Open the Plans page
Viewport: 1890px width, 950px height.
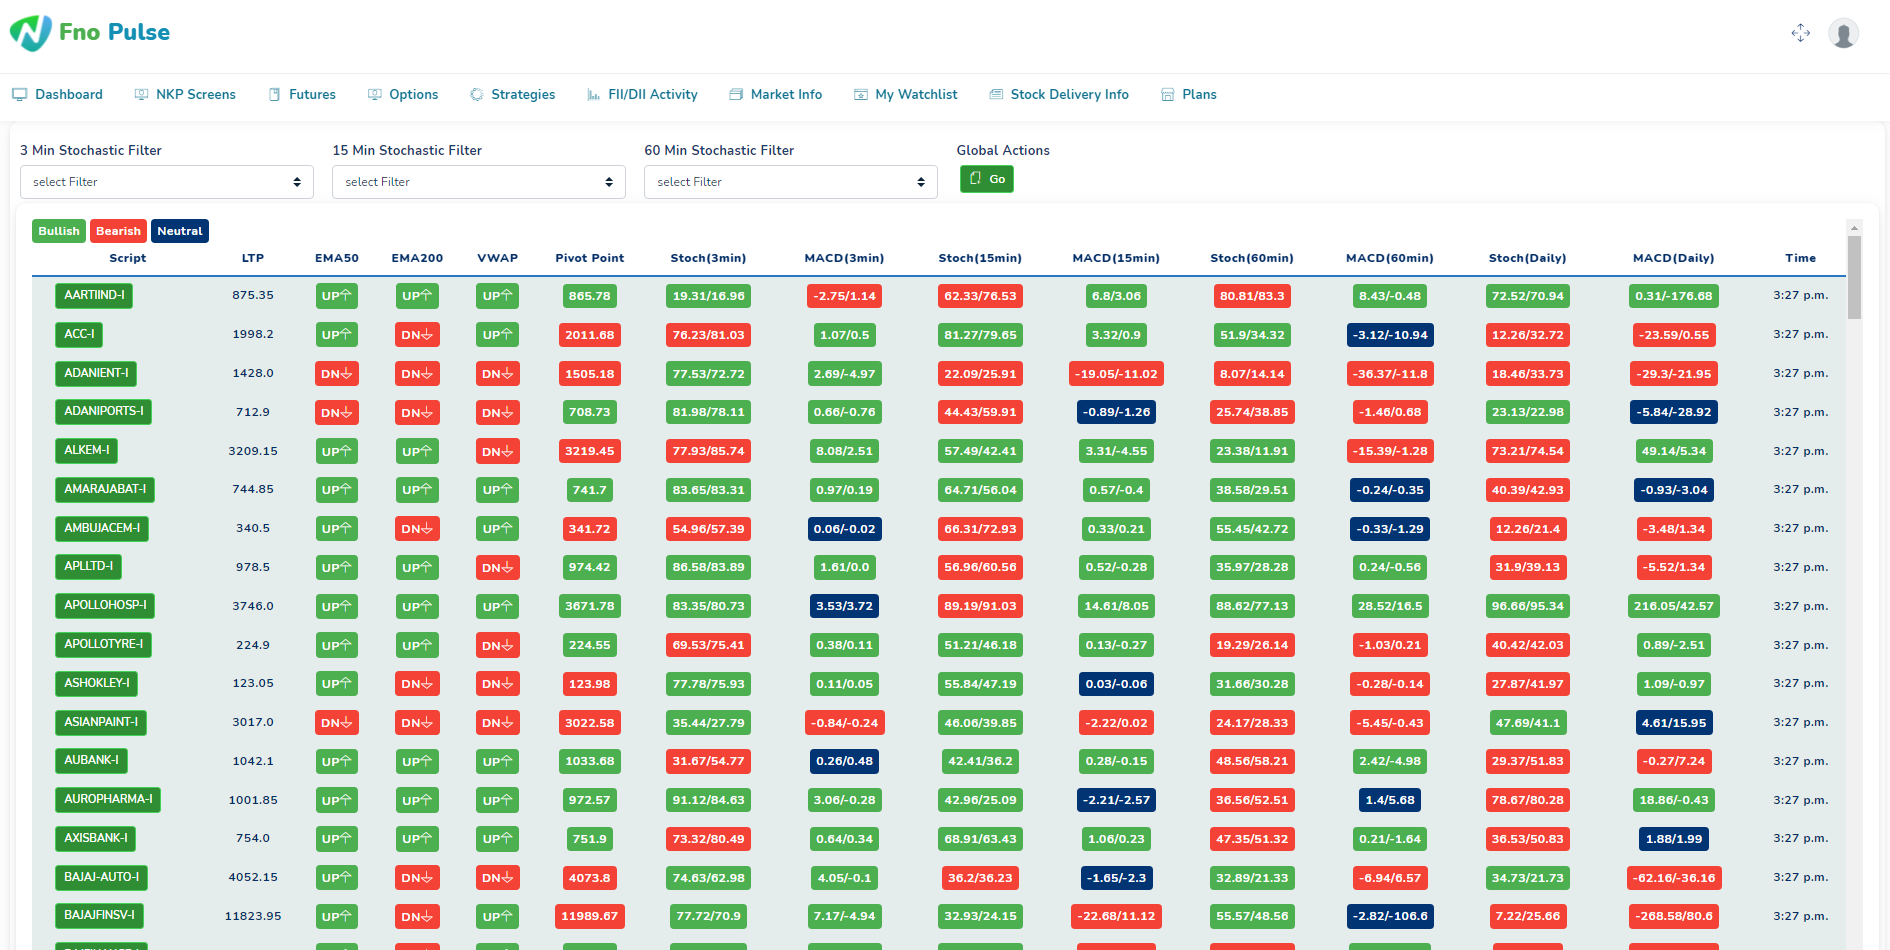pyautogui.click(x=1188, y=94)
